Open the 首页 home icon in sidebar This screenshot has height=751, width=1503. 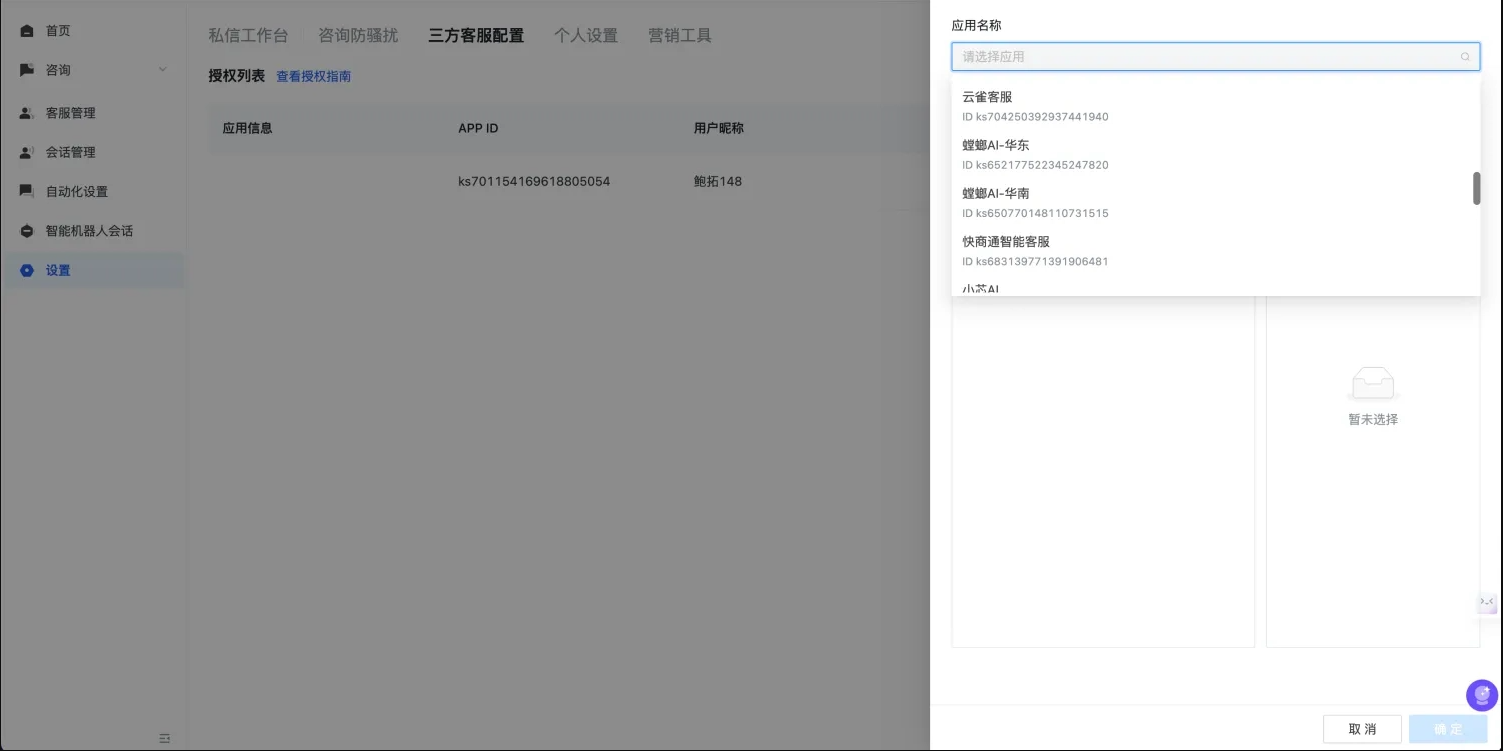[27, 30]
